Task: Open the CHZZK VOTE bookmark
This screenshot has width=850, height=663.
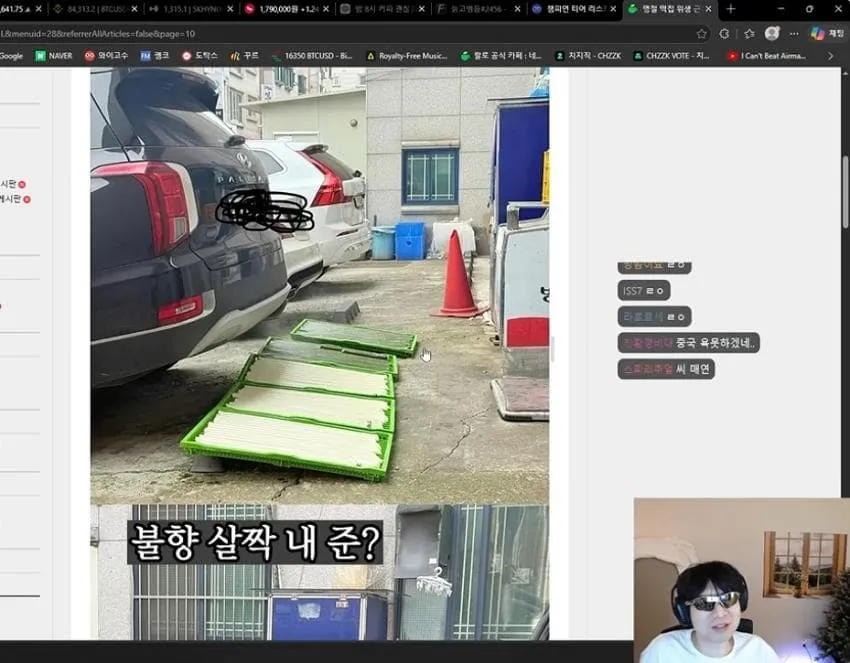Action: [x=671, y=56]
